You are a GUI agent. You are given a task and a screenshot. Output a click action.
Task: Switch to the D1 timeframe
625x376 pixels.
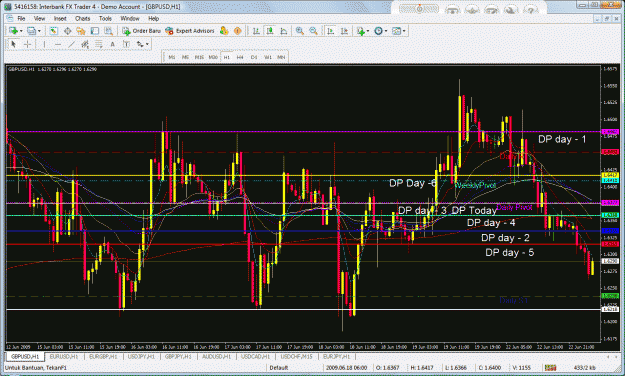[254, 57]
